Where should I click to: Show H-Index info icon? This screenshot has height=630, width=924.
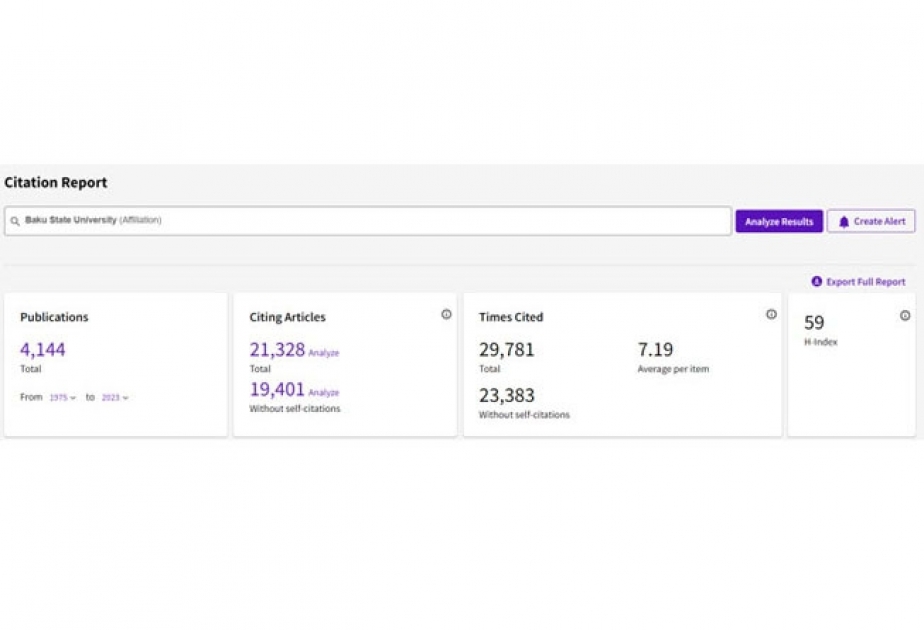(x=905, y=316)
